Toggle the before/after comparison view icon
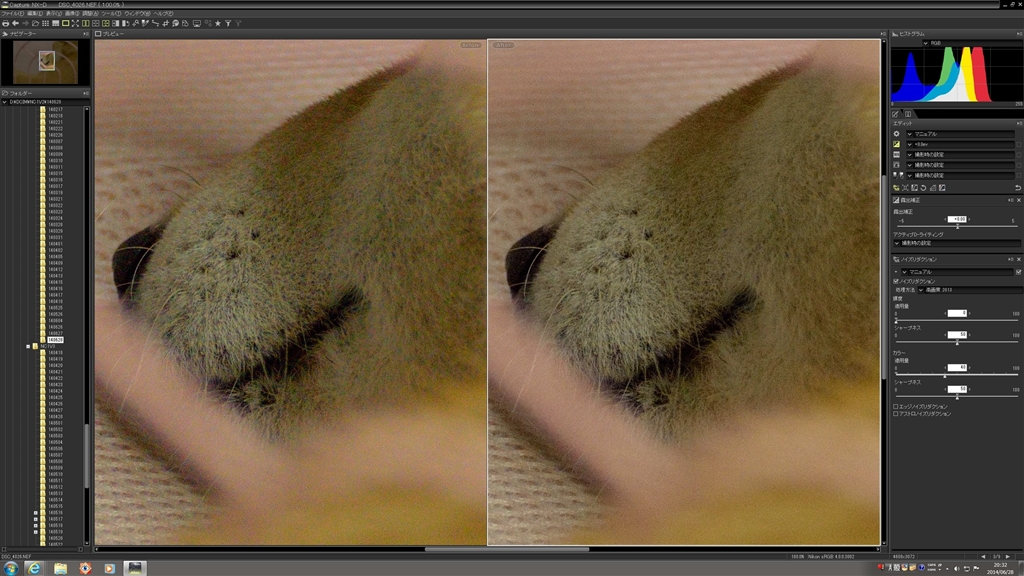1024x576 pixels. pyautogui.click(x=106, y=24)
